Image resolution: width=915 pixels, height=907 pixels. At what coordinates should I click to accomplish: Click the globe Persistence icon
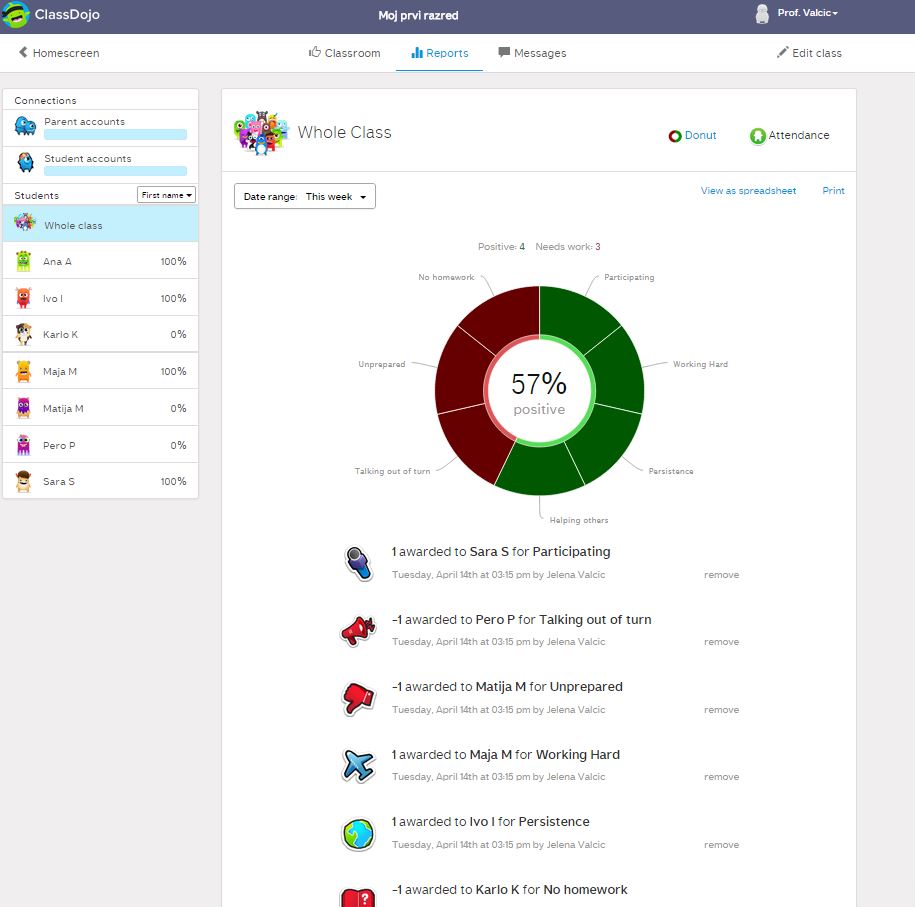pyautogui.click(x=357, y=833)
